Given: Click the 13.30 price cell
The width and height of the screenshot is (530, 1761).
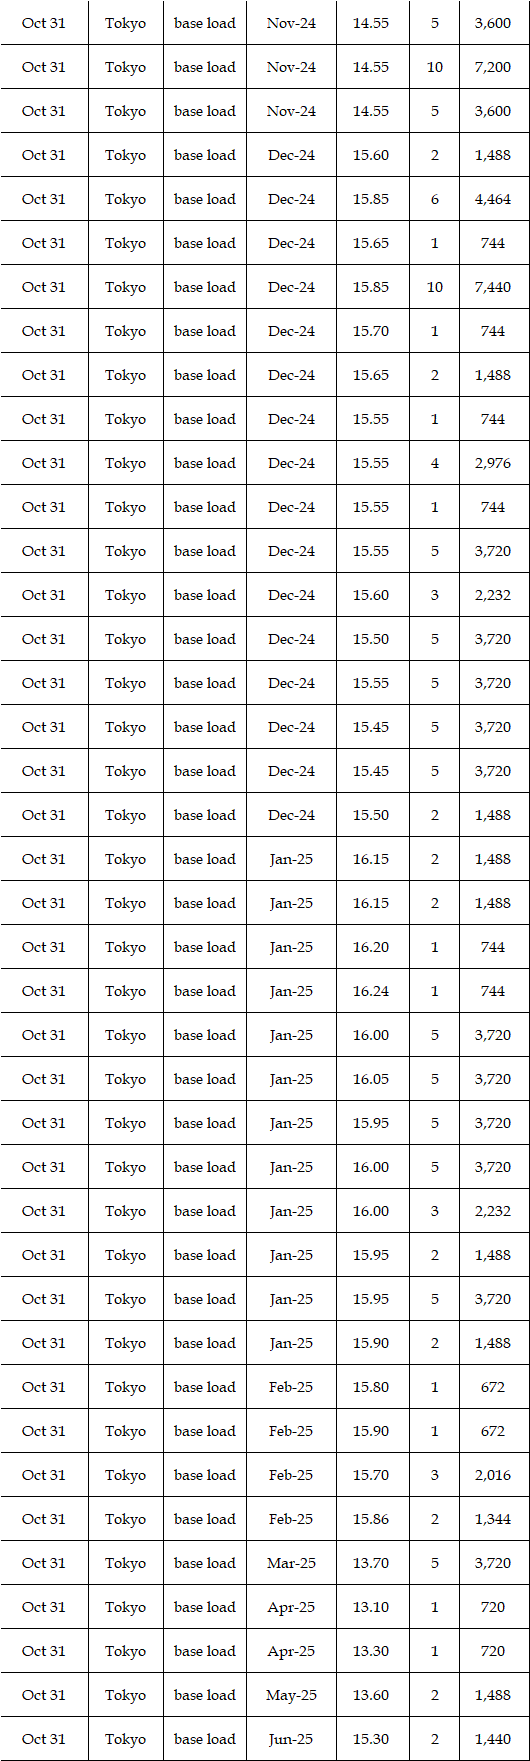Looking at the screenshot, I should click(x=371, y=1651).
